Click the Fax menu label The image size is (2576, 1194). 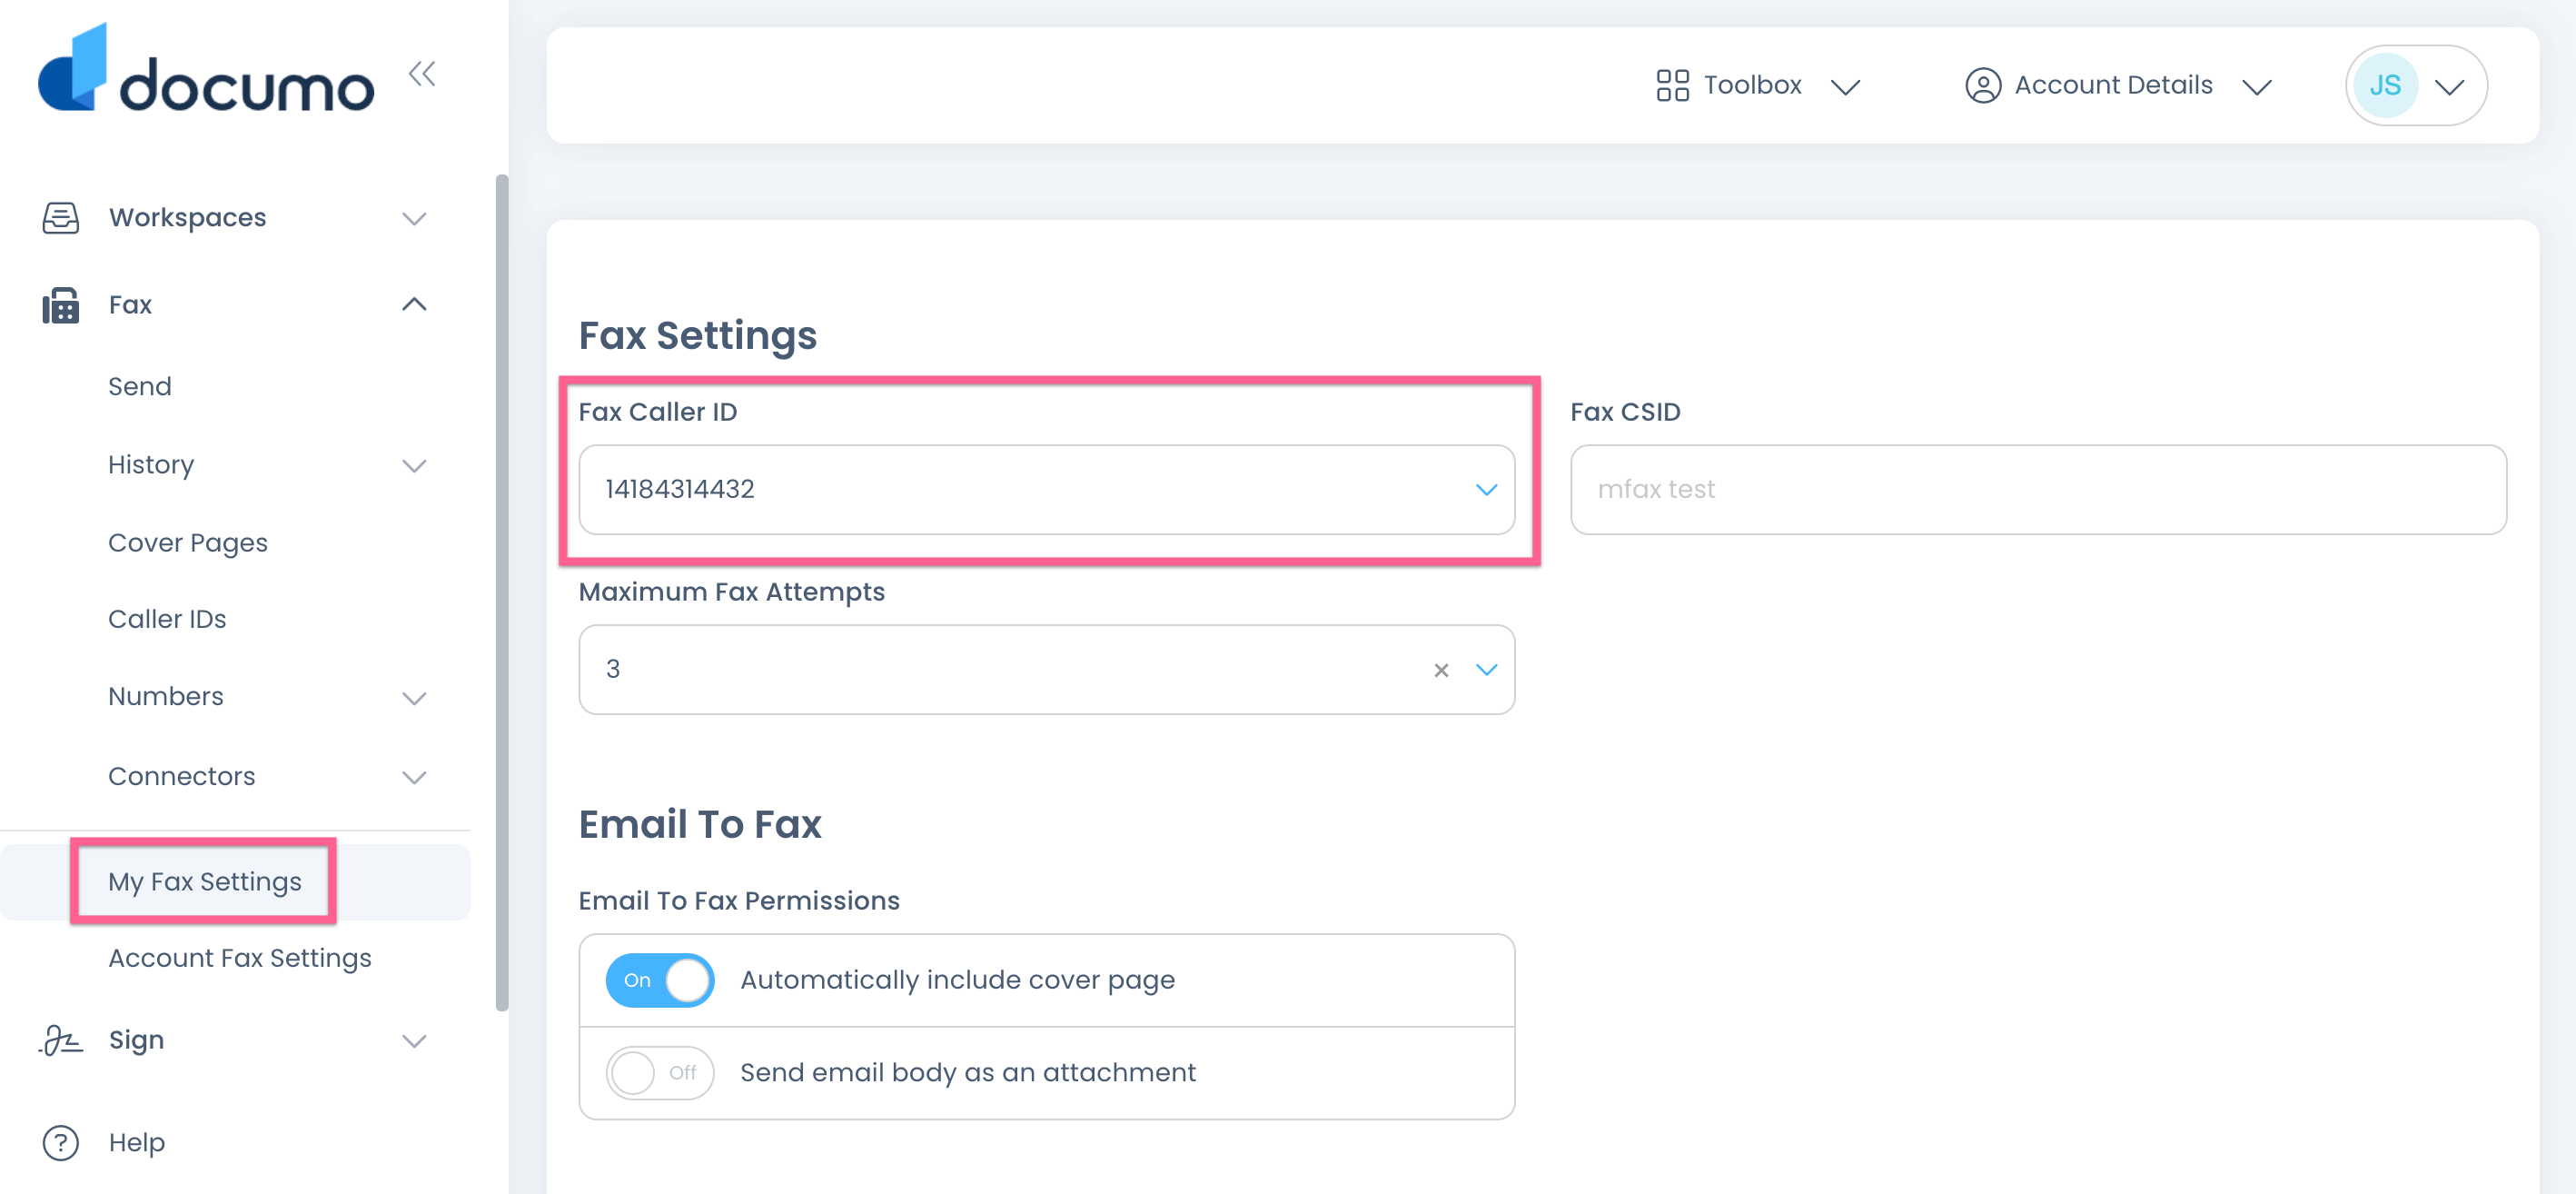tap(130, 304)
